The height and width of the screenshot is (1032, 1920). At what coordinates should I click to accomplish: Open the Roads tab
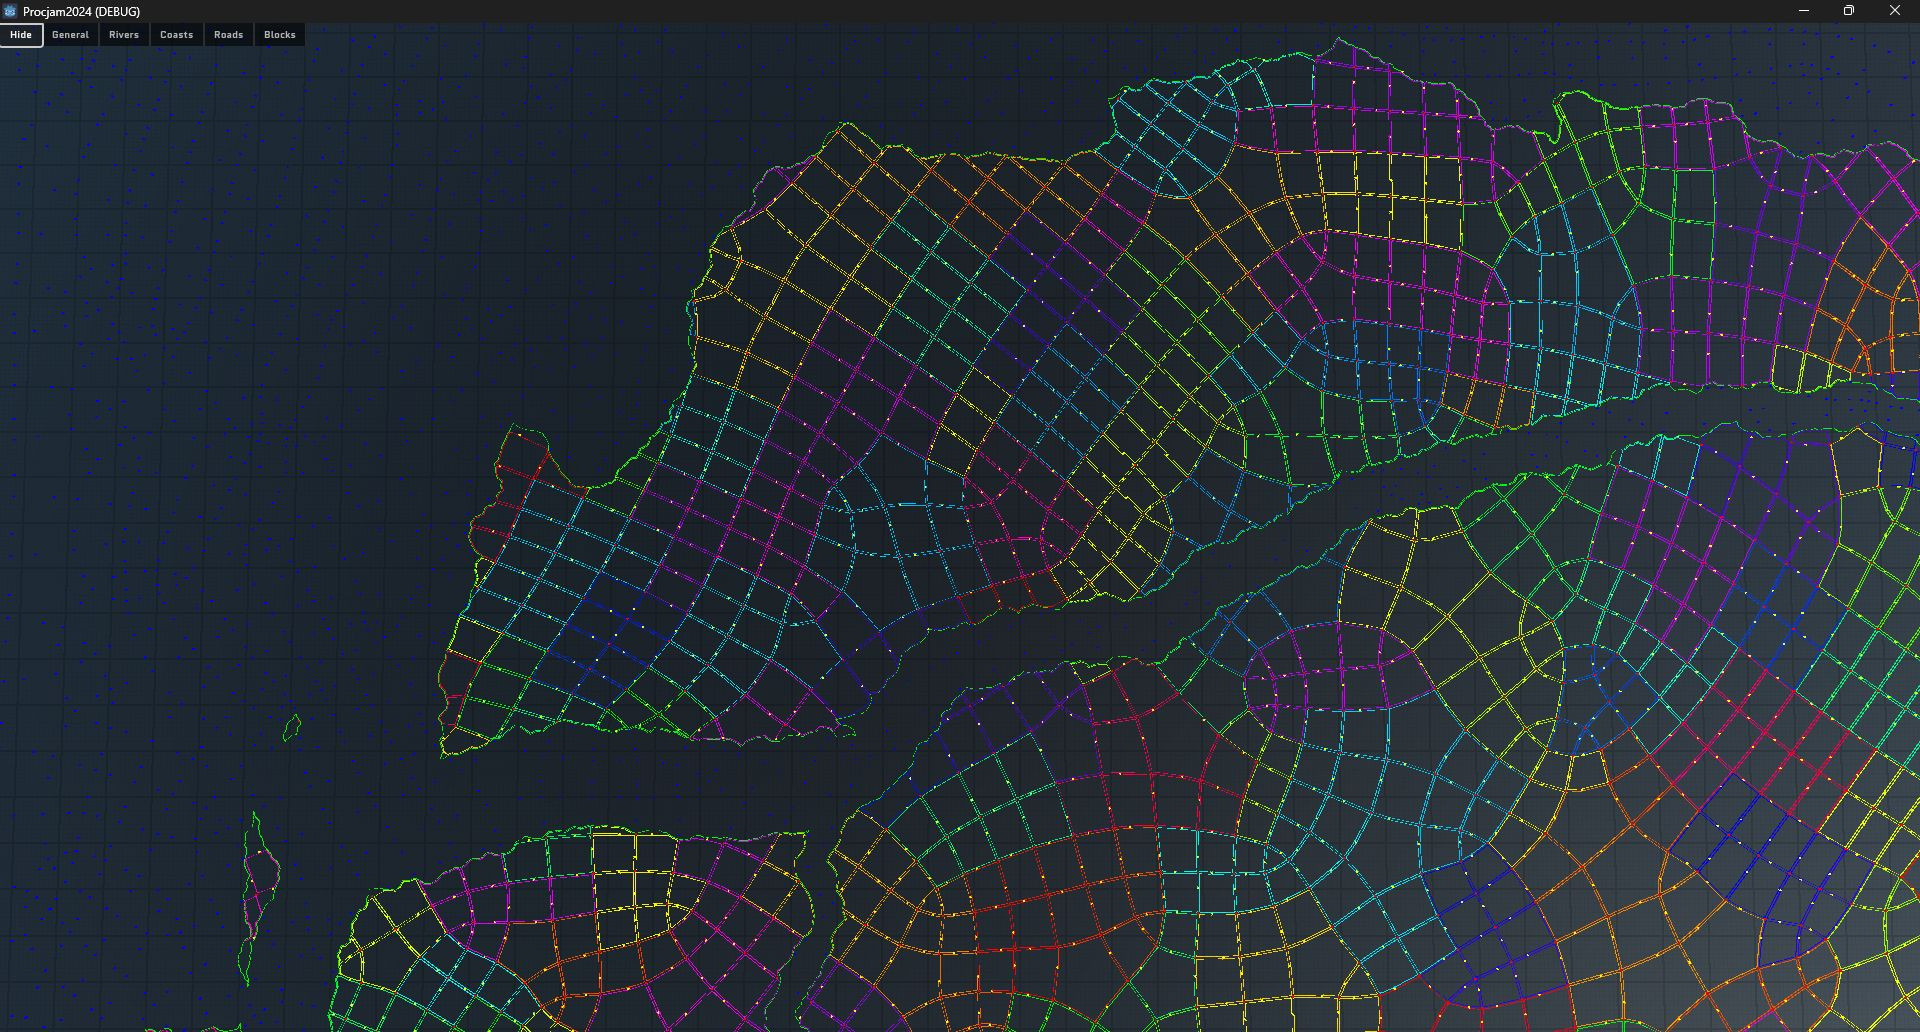228,35
